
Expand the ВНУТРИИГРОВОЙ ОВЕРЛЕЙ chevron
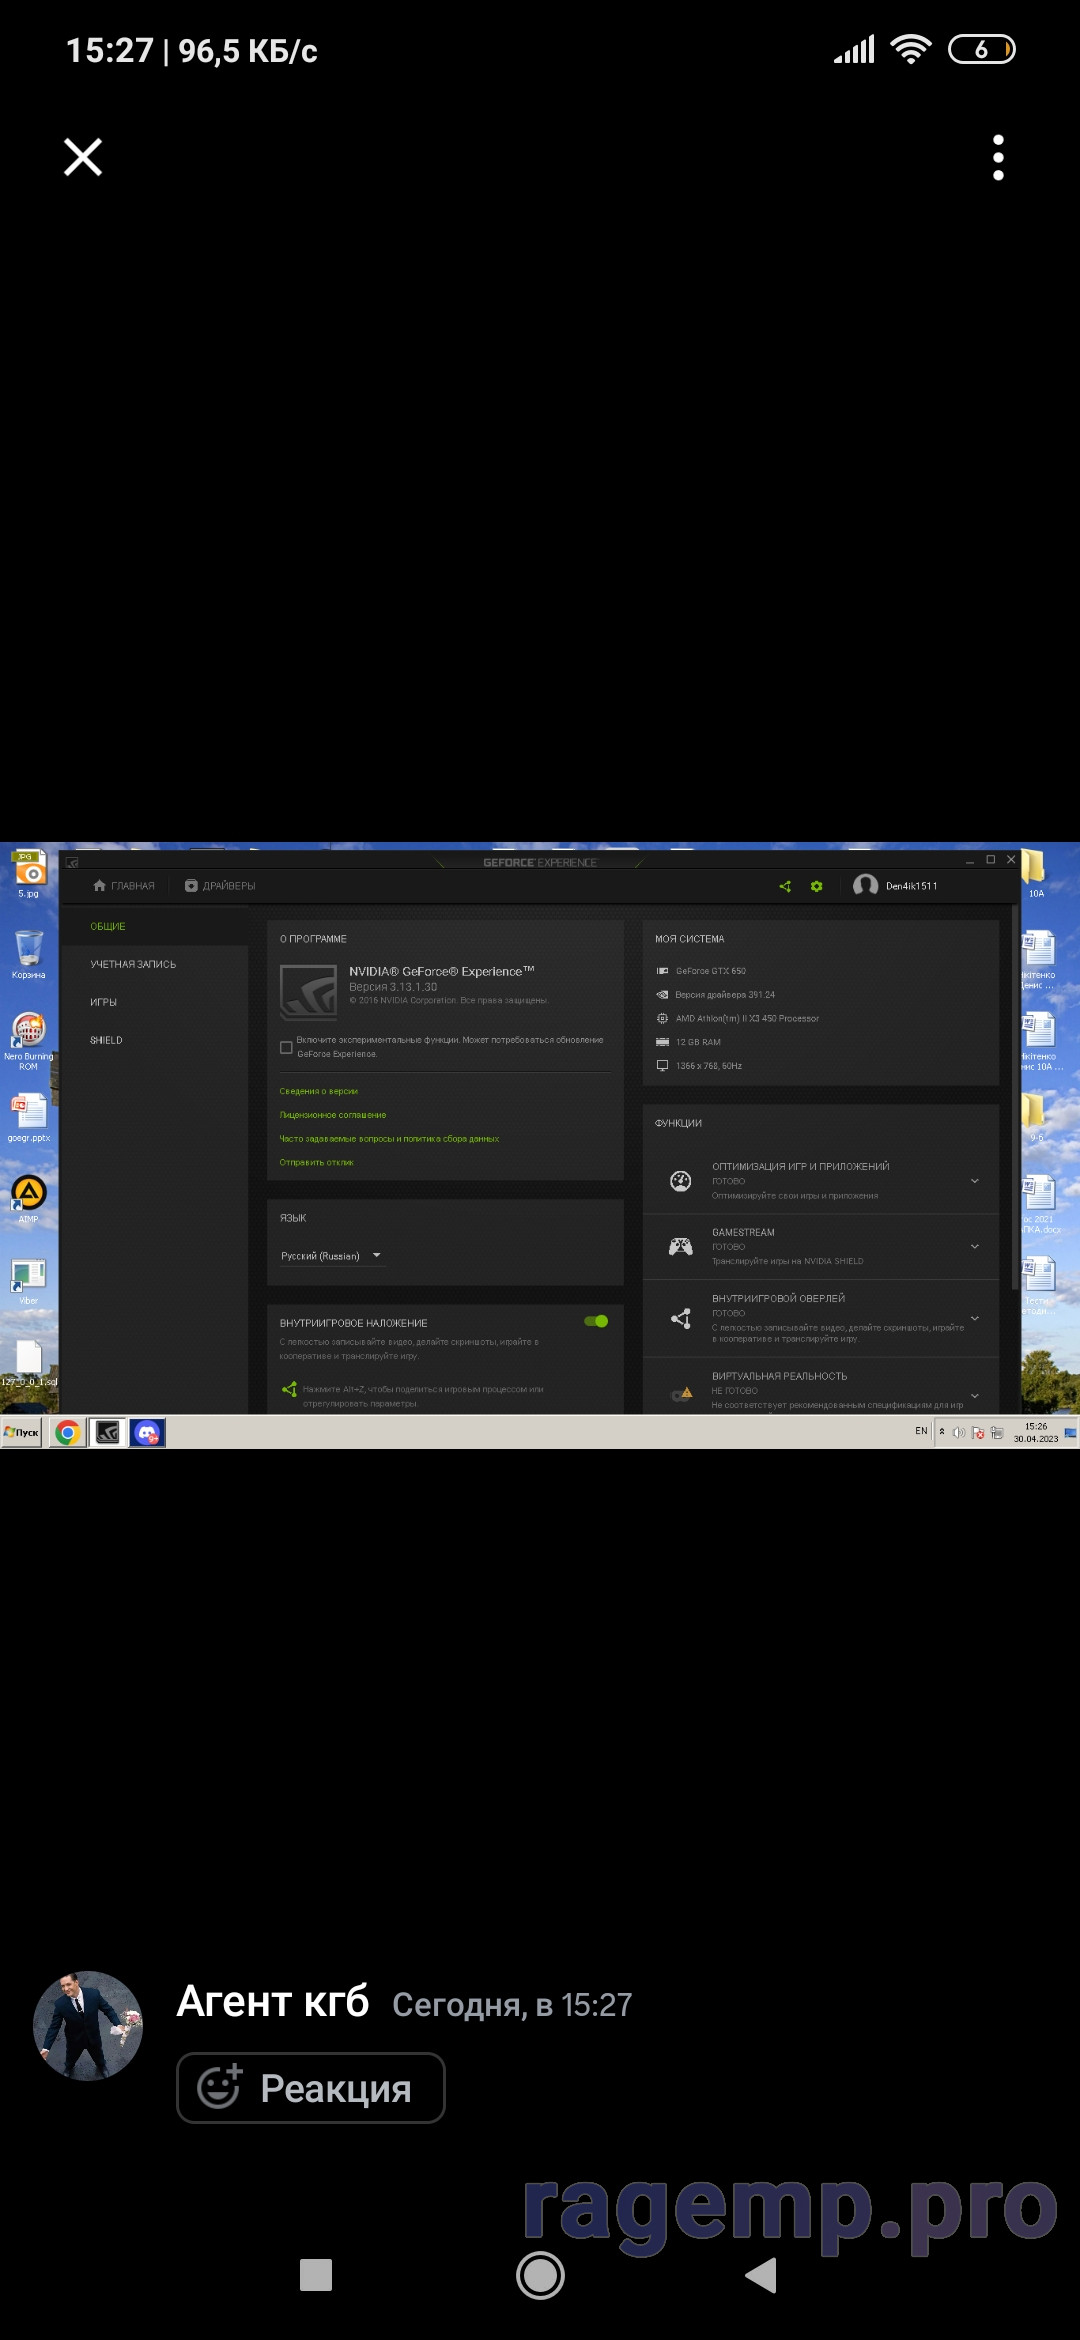tap(975, 1319)
